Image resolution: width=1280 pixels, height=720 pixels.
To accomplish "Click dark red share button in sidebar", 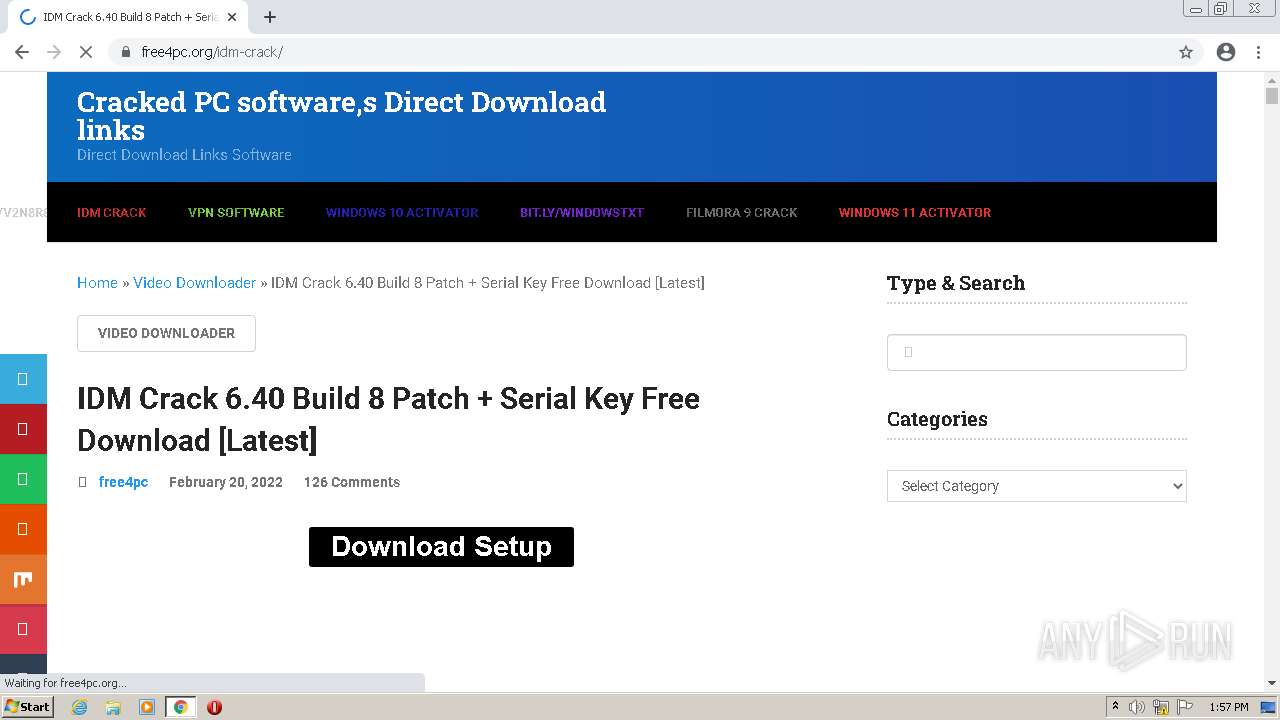I will pos(23,429).
